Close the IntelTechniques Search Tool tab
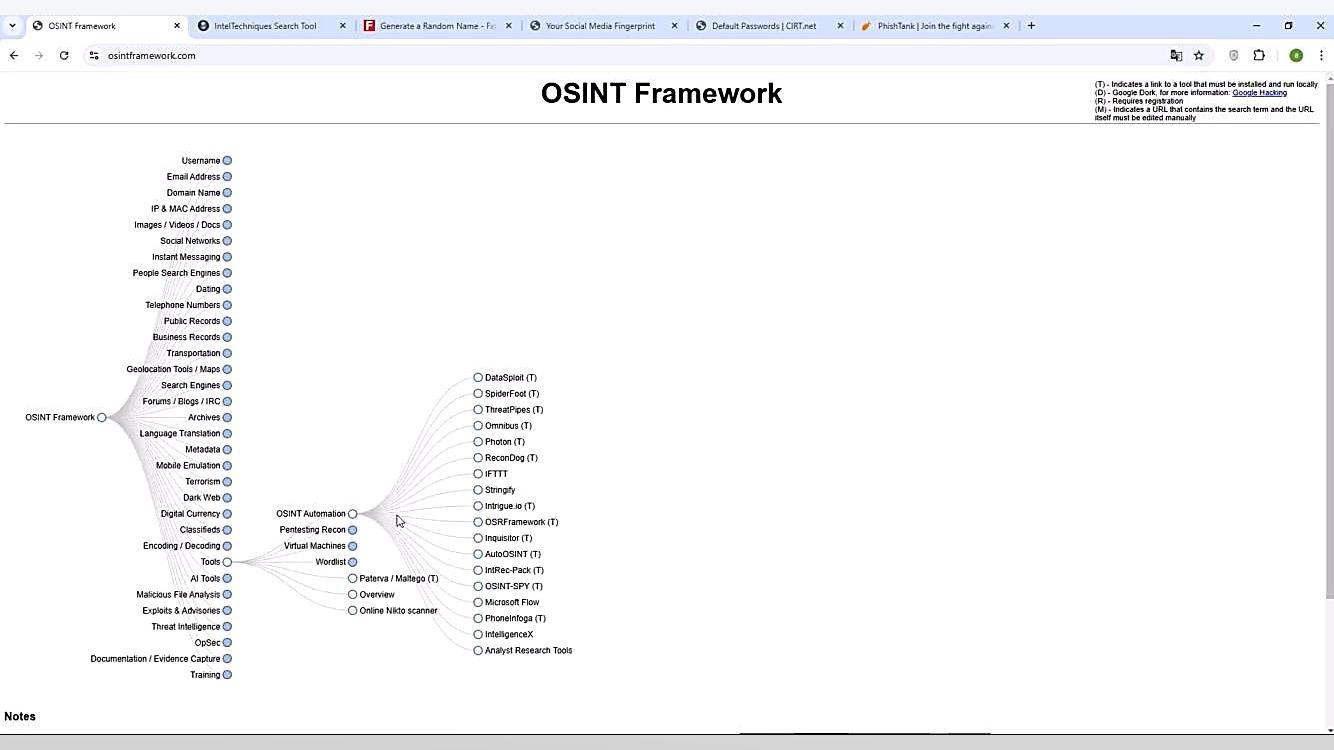This screenshot has width=1334, height=750. (x=343, y=26)
